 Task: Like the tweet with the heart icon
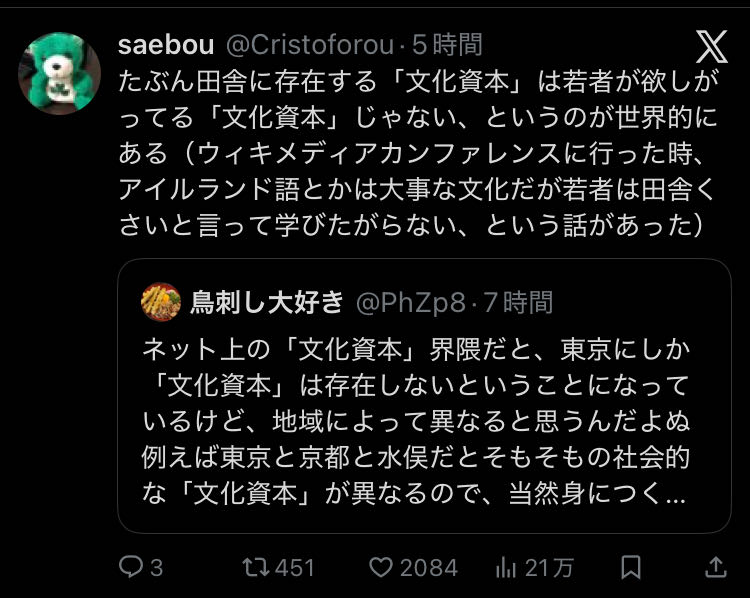click(x=381, y=568)
